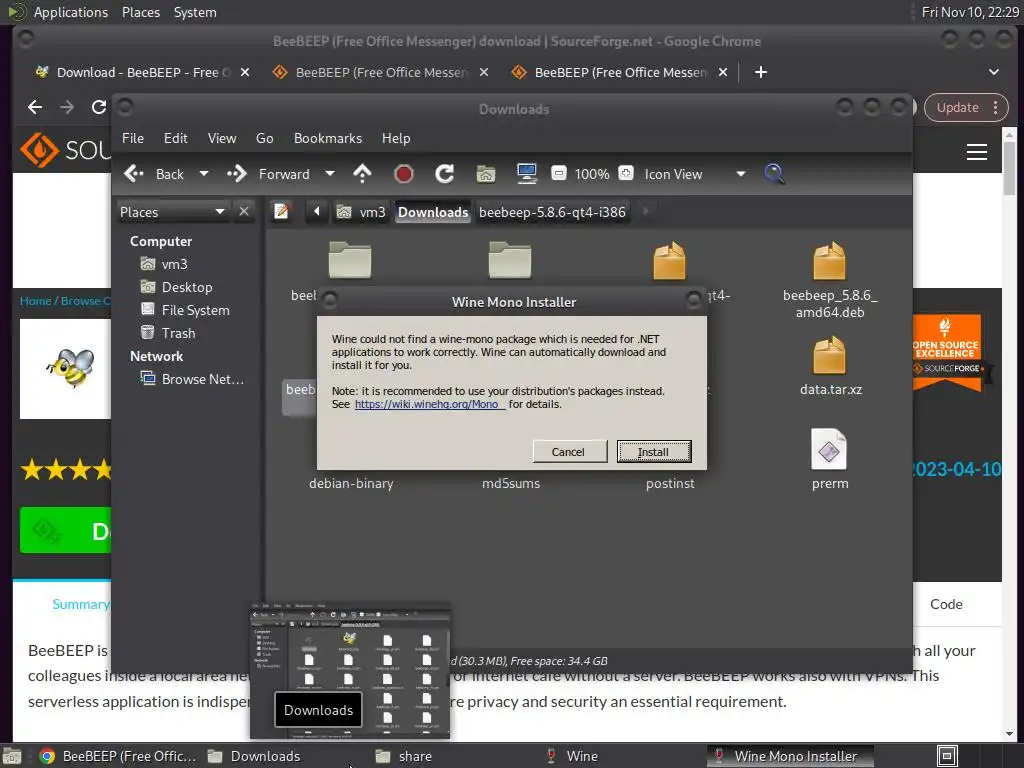This screenshot has height=768, width=1024.
Task: Open the Icon View mode dropdown
Action: [695, 174]
